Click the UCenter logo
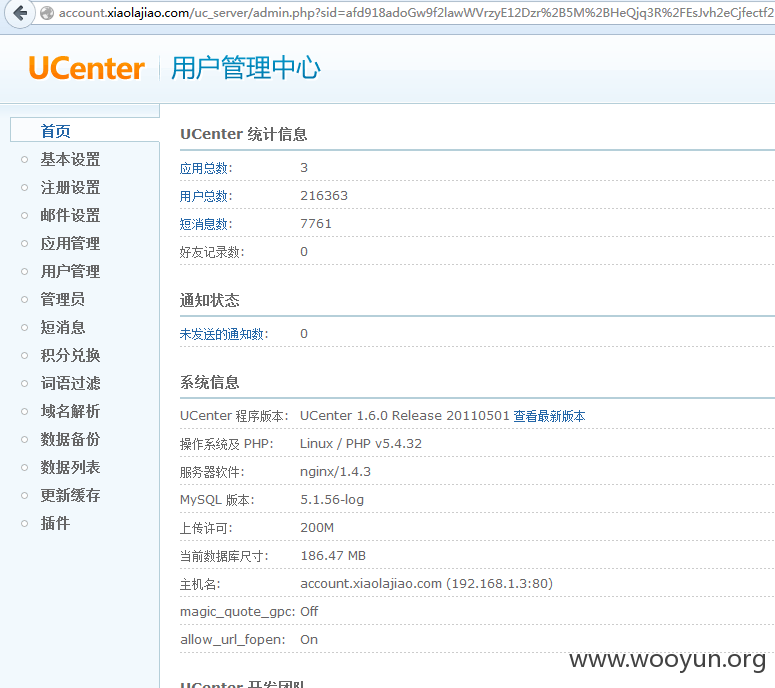This screenshot has height=688, width=775. 86,68
